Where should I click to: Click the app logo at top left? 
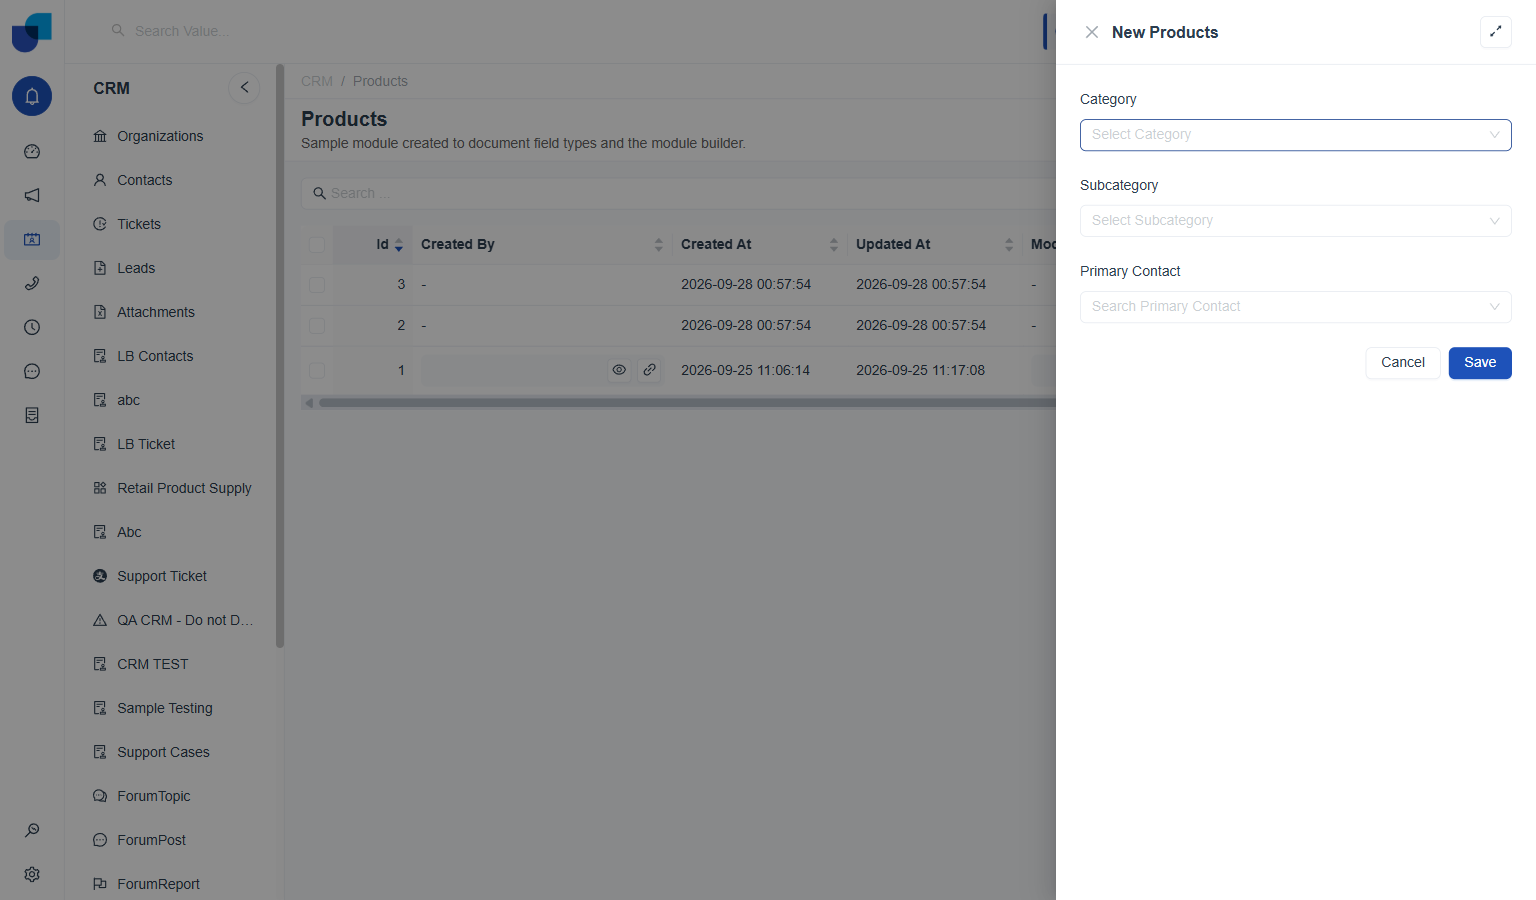[x=32, y=32]
